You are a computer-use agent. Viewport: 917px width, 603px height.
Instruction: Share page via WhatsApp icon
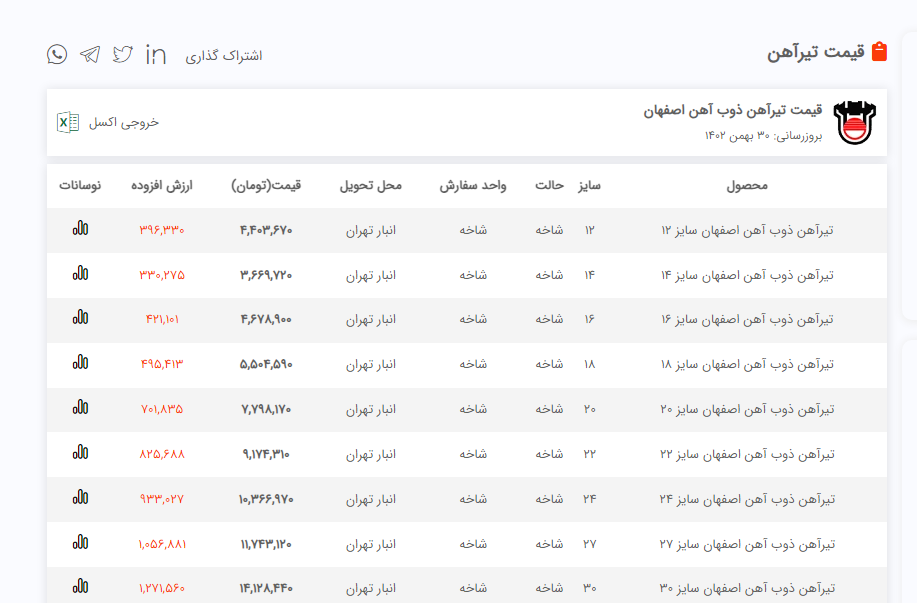(x=57, y=54)
